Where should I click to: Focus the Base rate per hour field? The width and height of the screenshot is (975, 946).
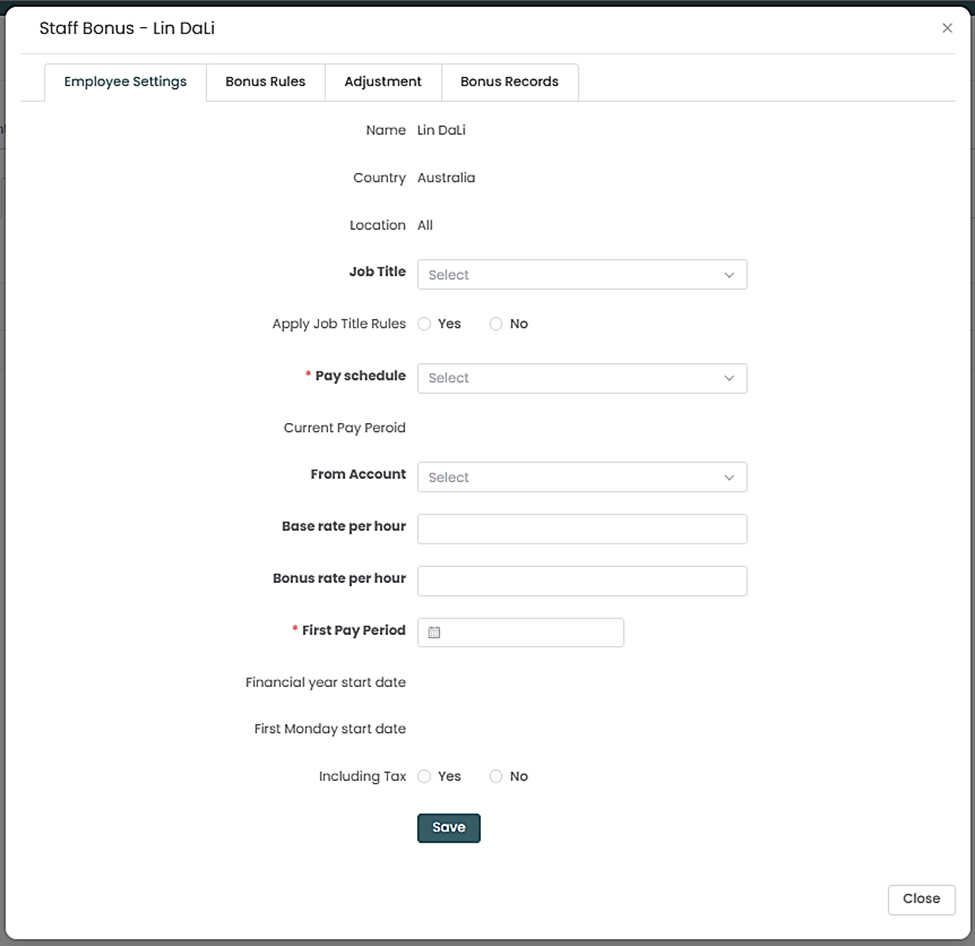(x=582, y=529)
